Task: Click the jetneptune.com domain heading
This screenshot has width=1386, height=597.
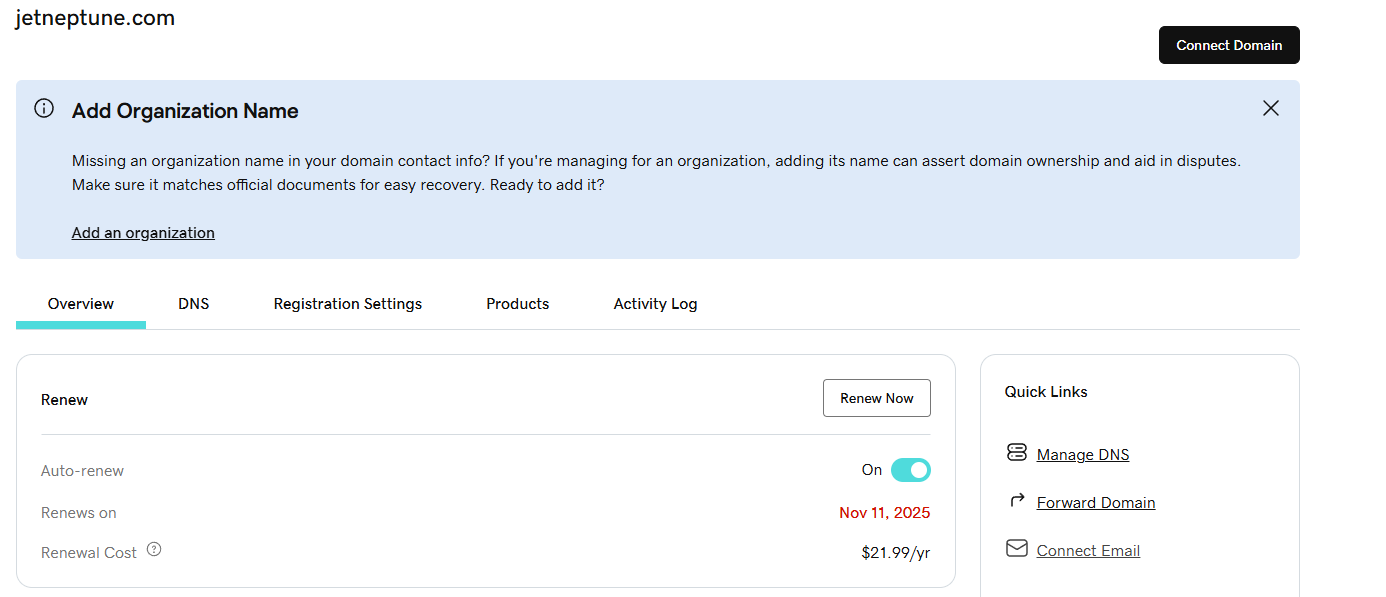Action: coord(95,18)
